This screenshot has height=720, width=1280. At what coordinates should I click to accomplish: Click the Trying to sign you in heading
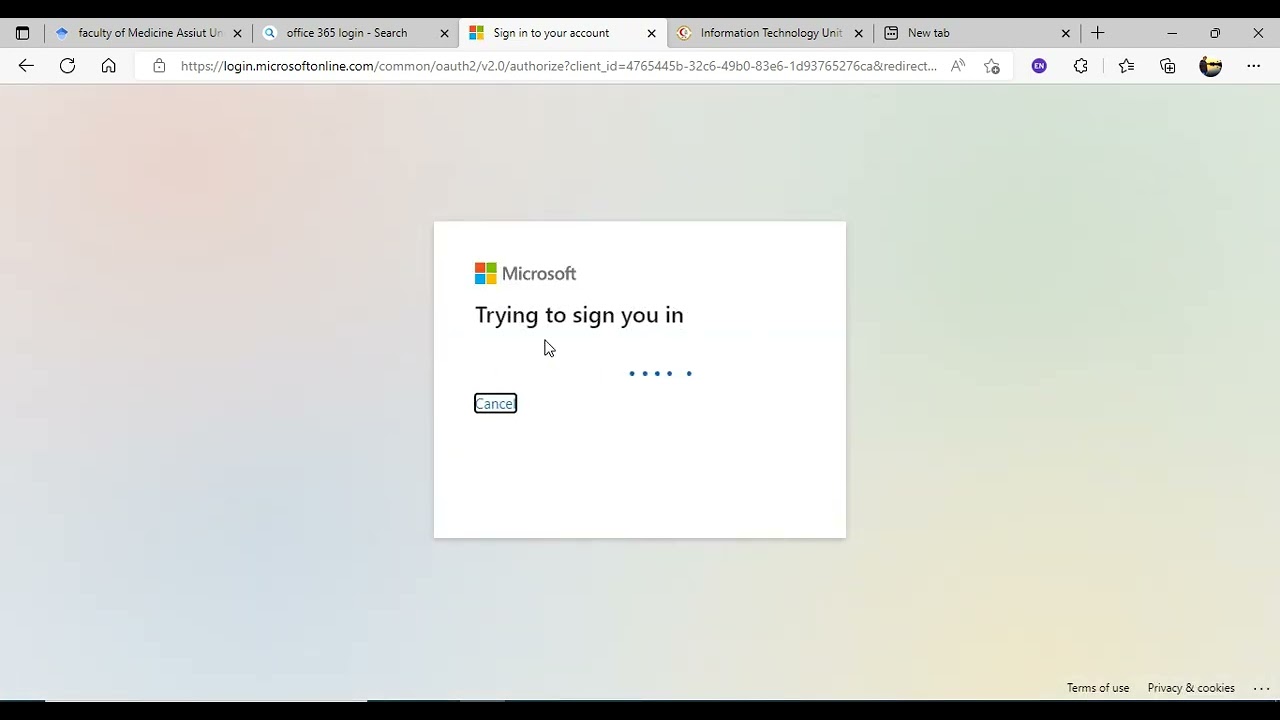pos(579,315)
